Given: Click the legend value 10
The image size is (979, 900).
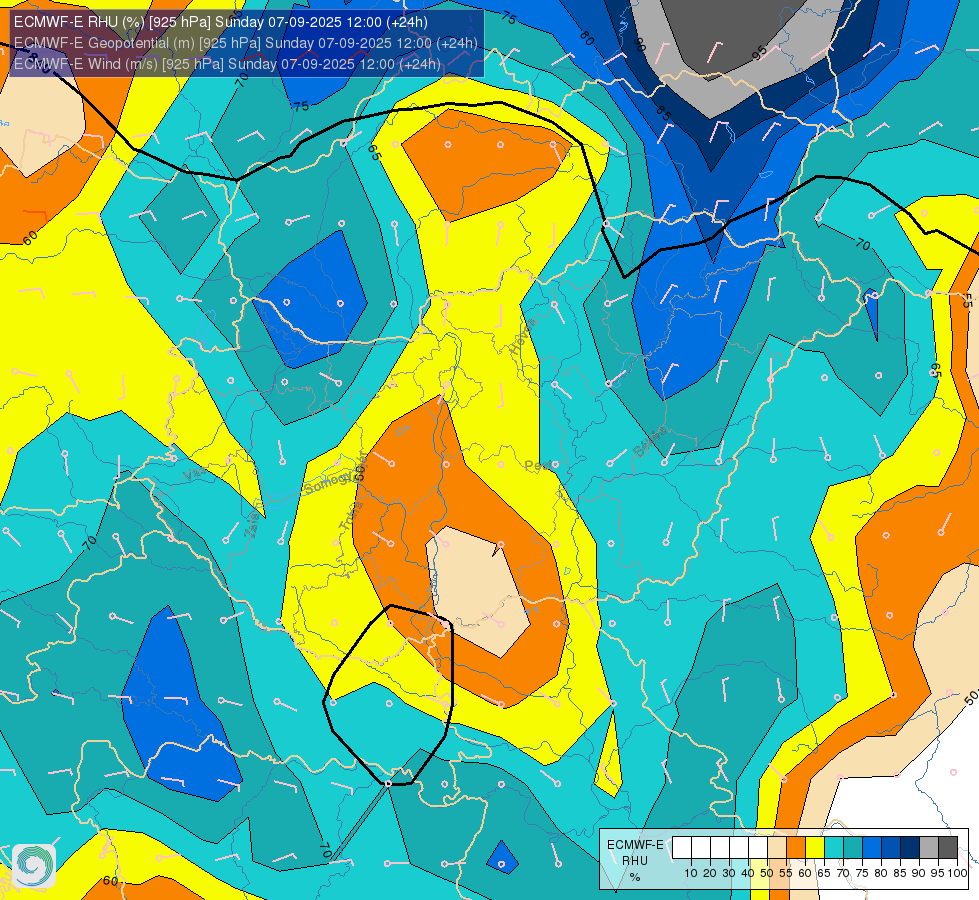Looking at the screenshot, I should (691, 873).
